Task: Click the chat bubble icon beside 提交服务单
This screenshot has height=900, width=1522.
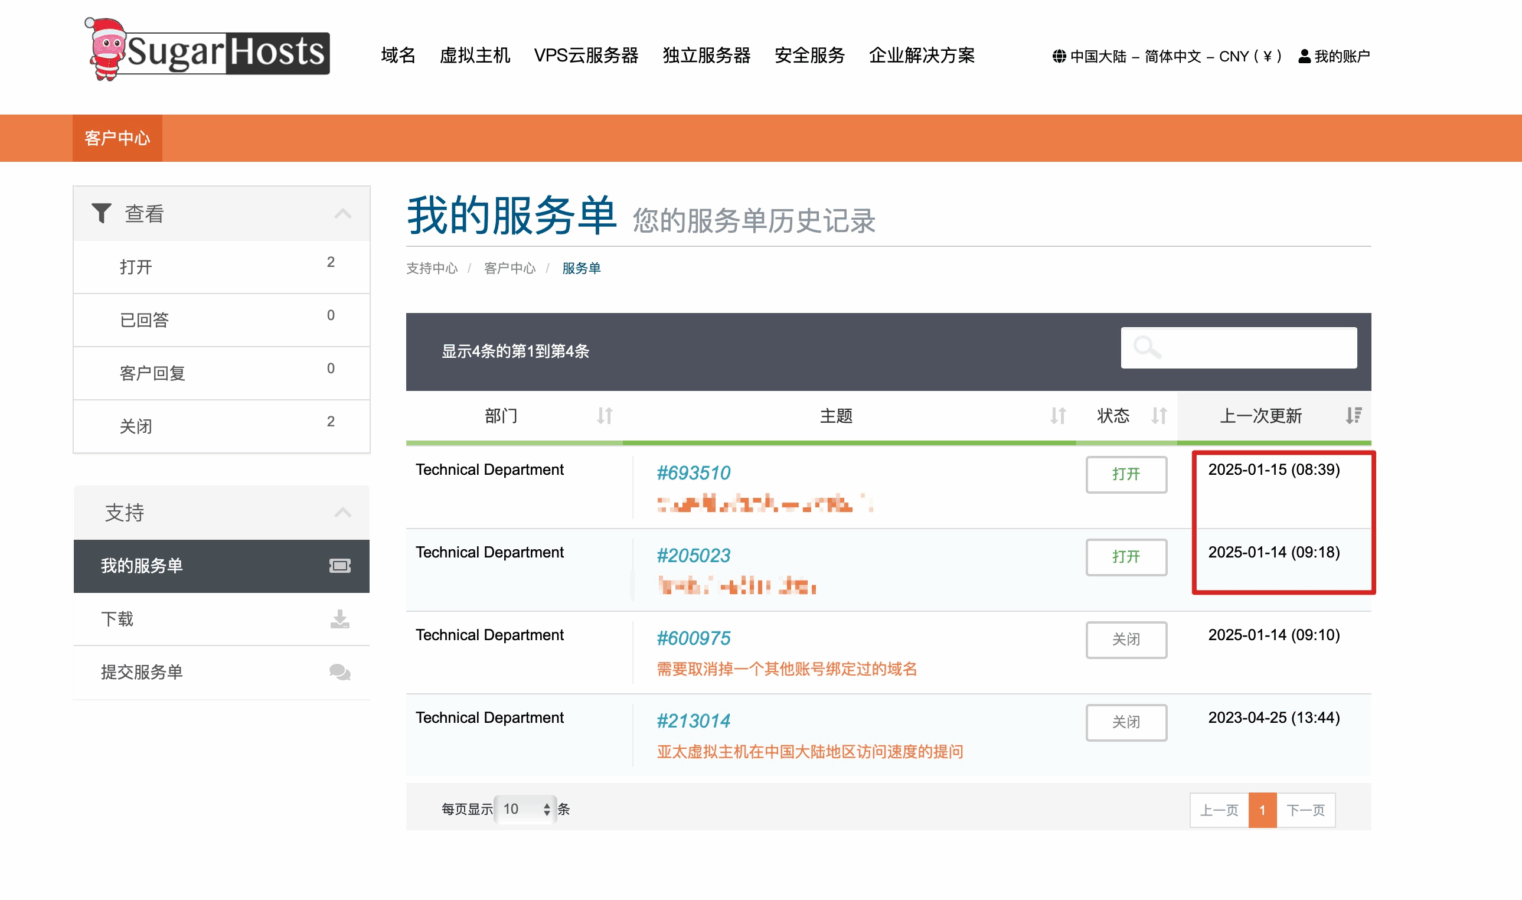Action: (339, 672)
